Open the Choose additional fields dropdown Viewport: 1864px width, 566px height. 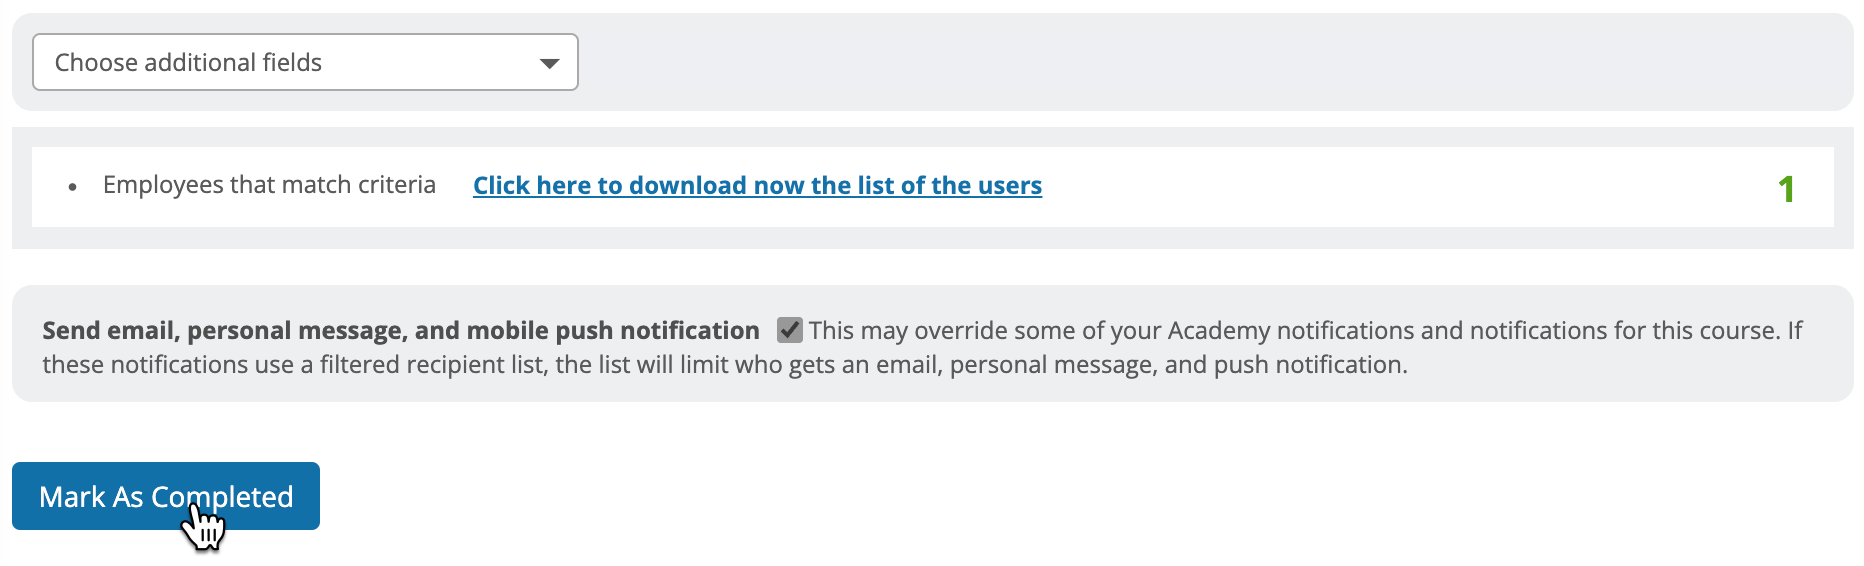click(305, 62)
